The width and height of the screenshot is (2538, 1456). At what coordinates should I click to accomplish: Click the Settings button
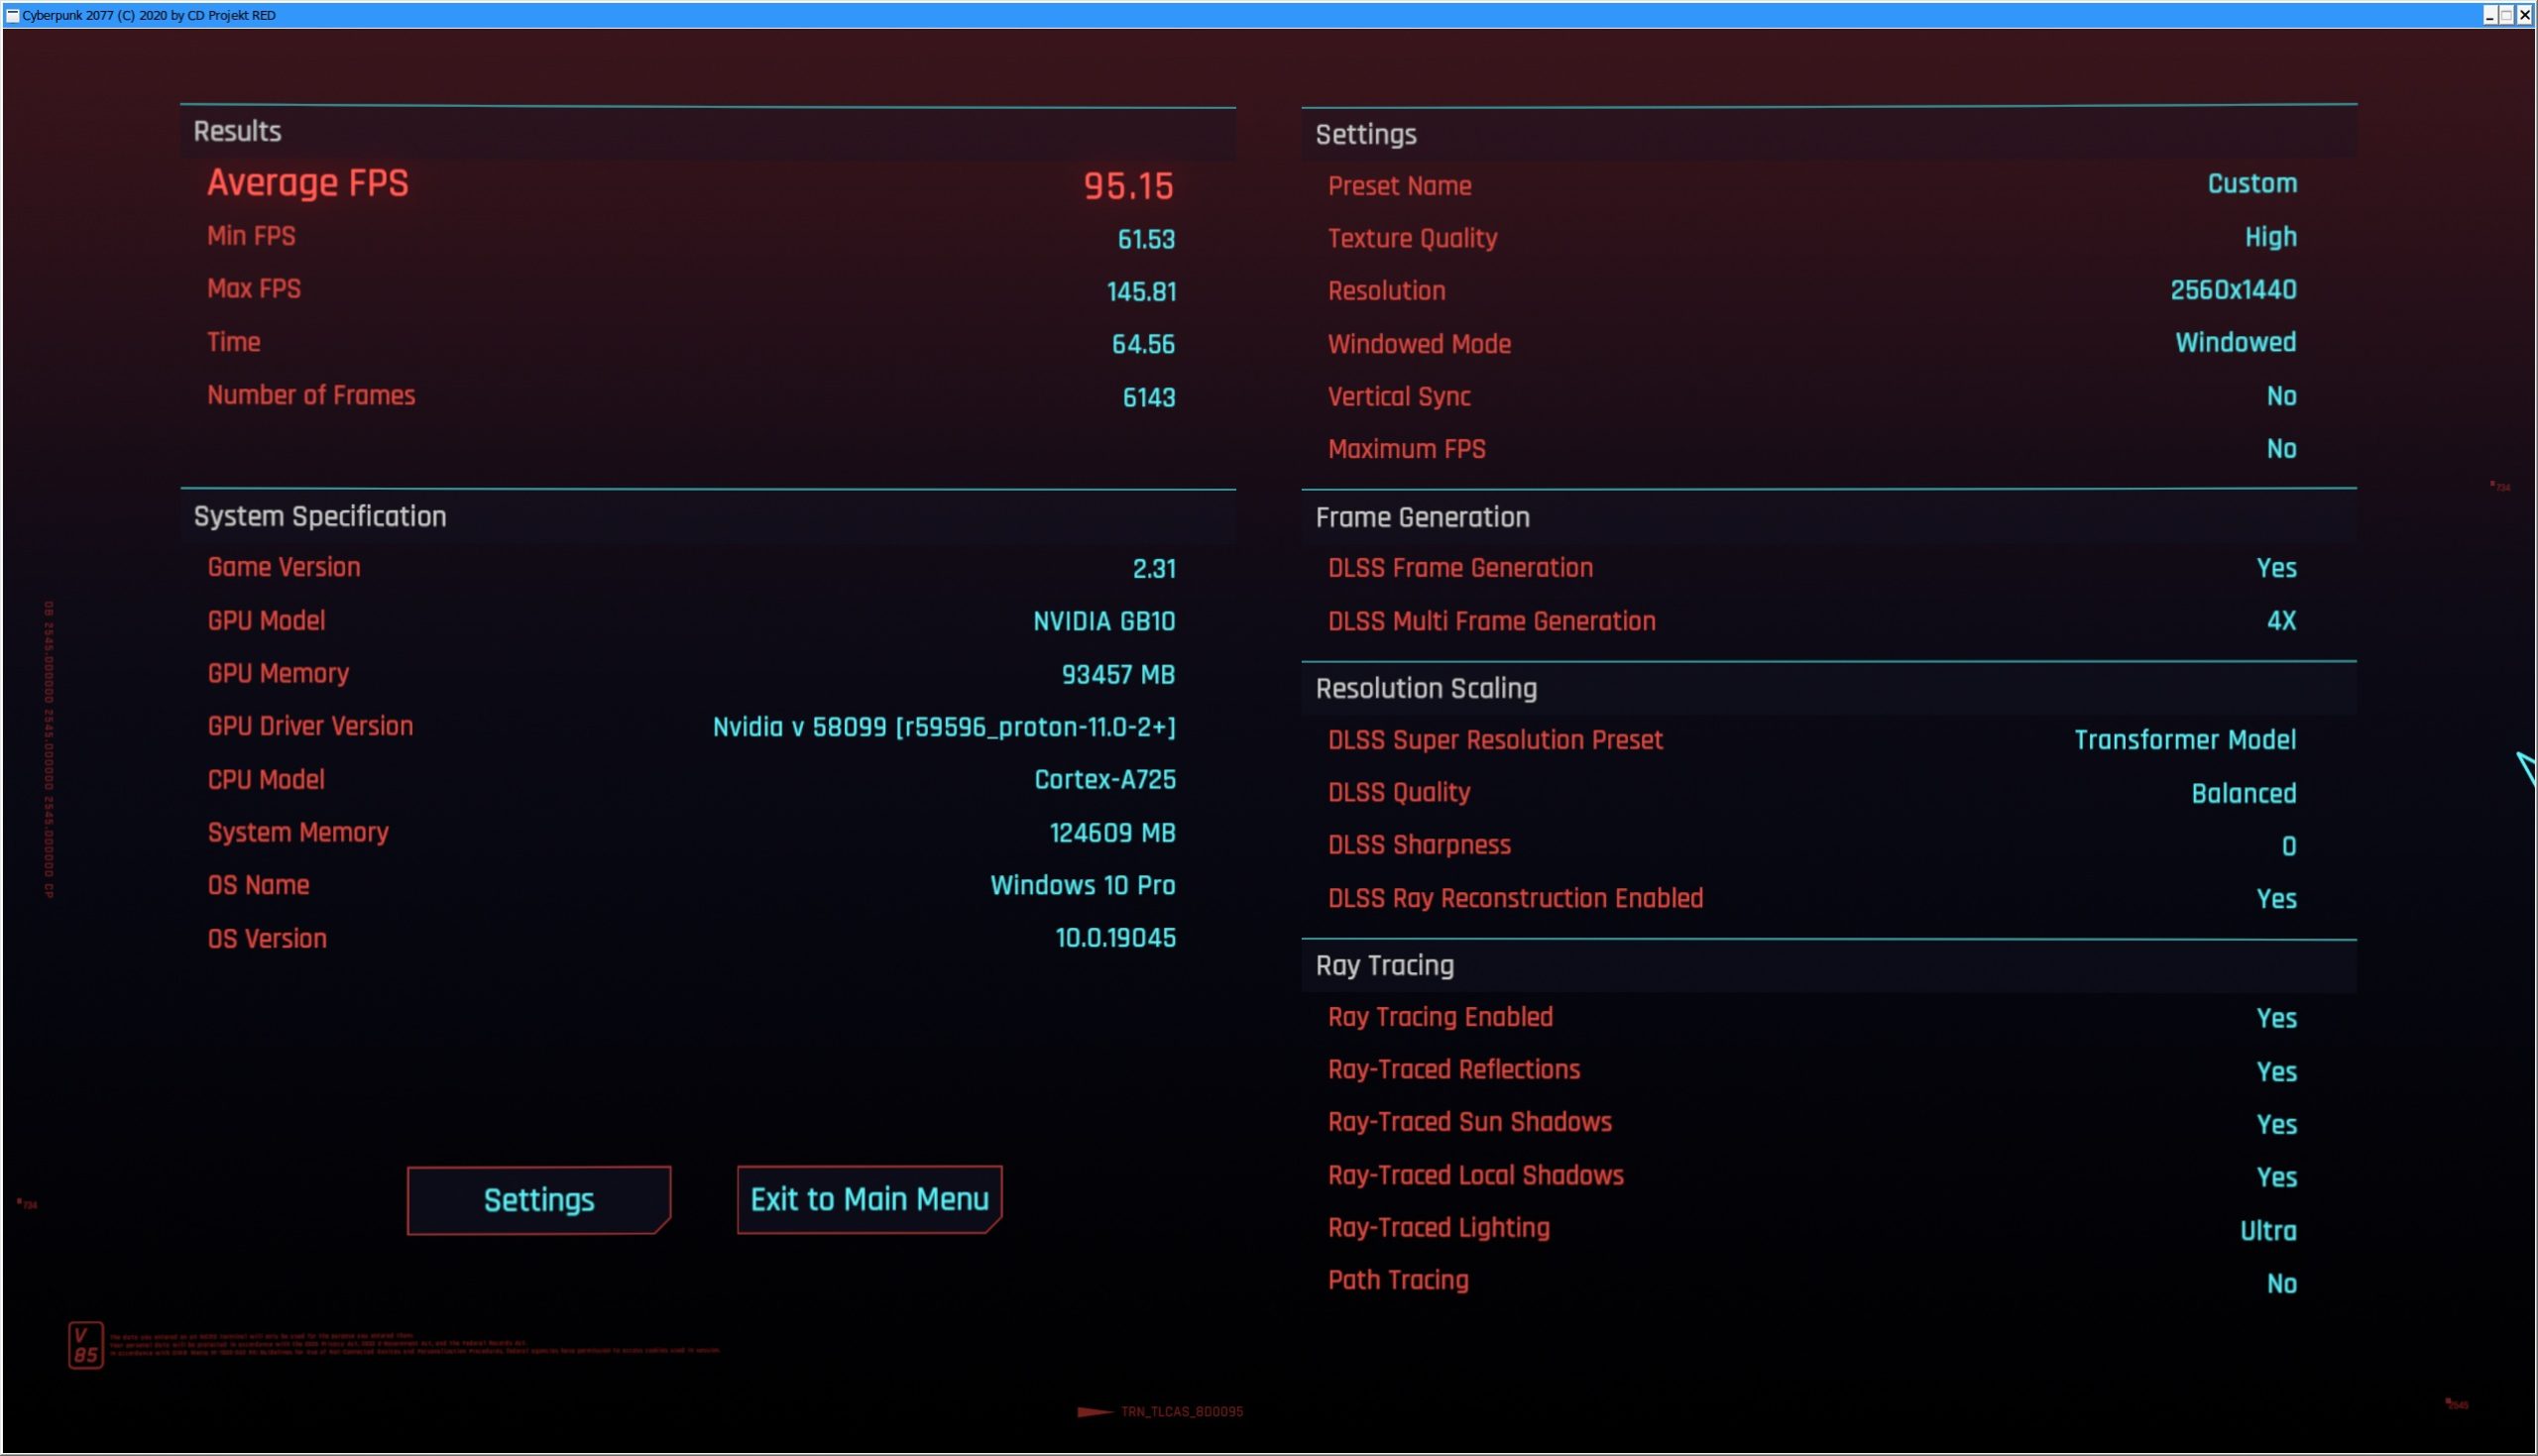[x=538, y=1200]
